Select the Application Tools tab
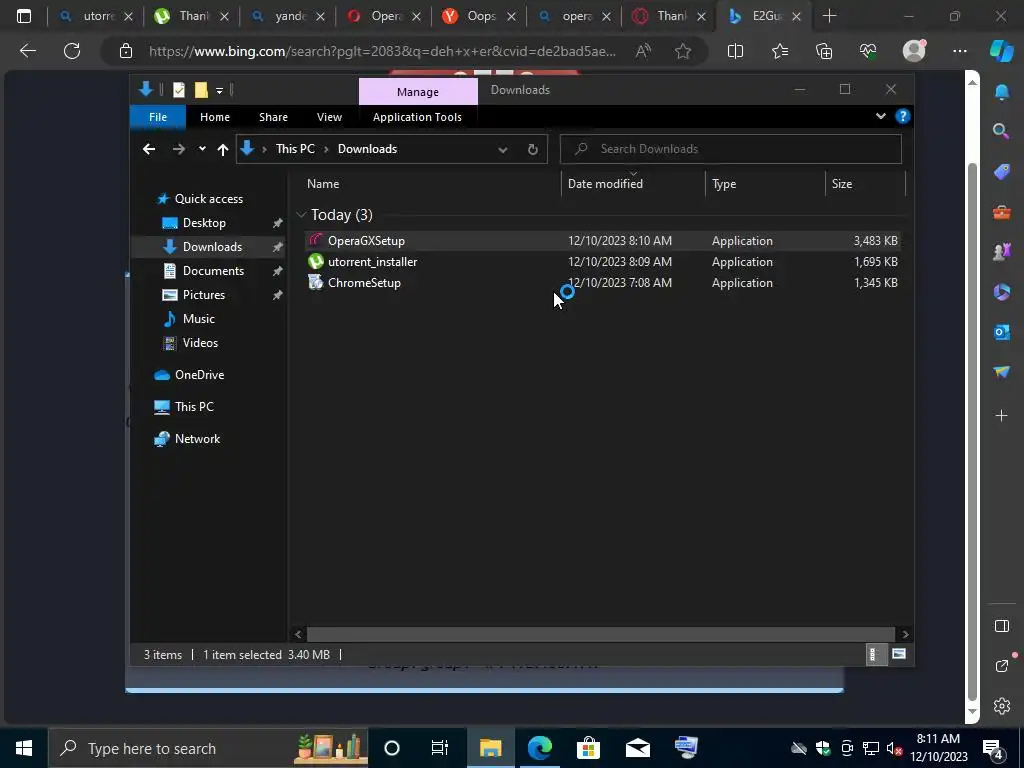 tap(417, 117)
